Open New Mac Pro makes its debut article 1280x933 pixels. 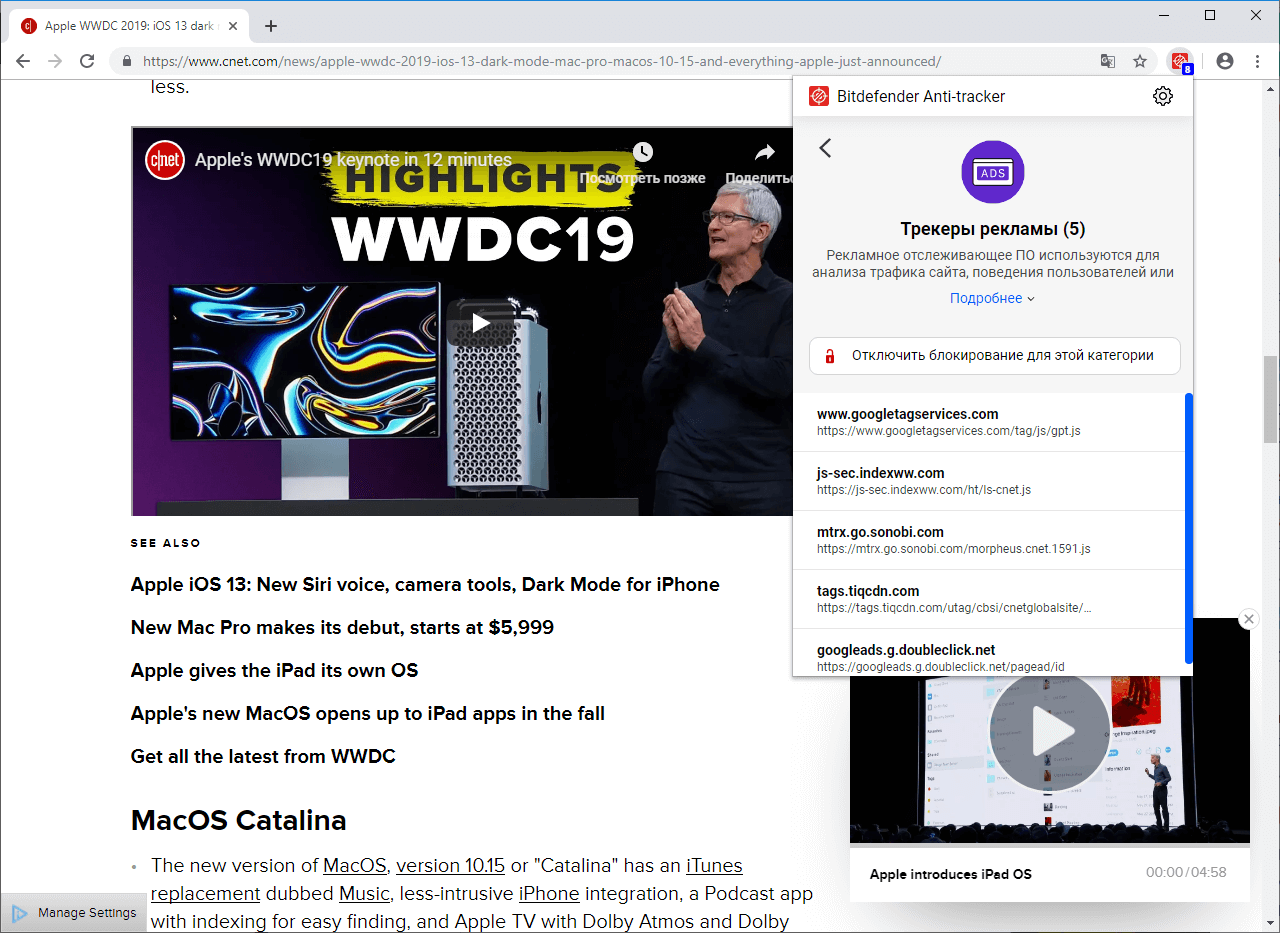(342, 628)
